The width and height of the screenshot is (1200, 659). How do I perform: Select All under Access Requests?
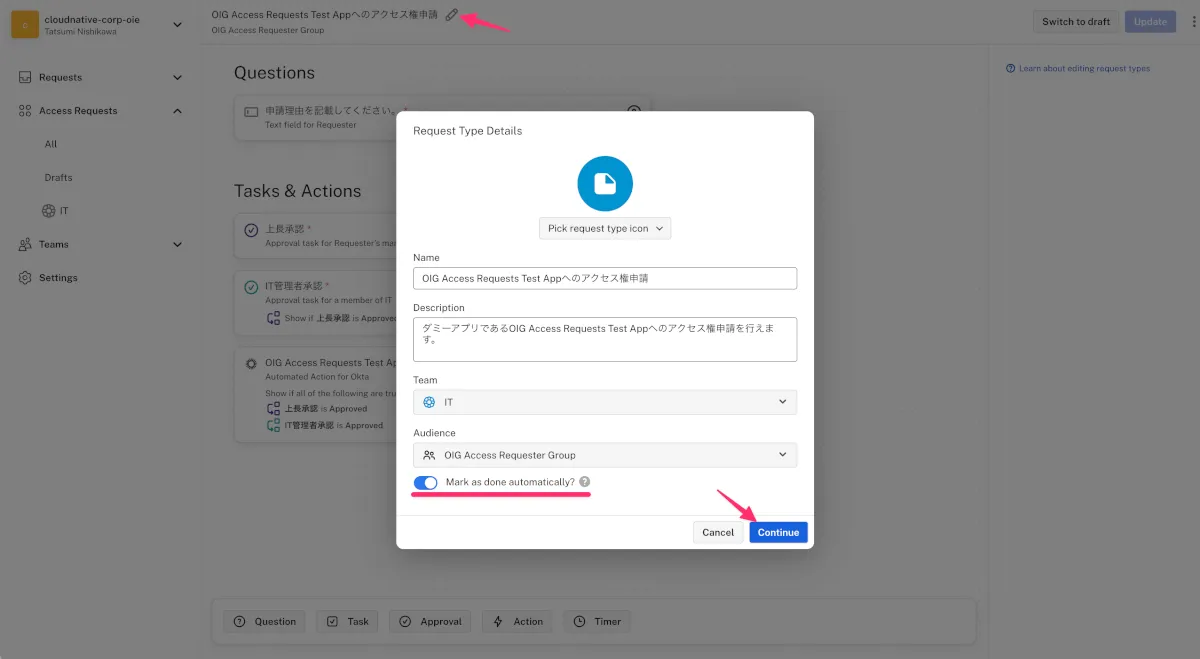click(x=51, y=144)
